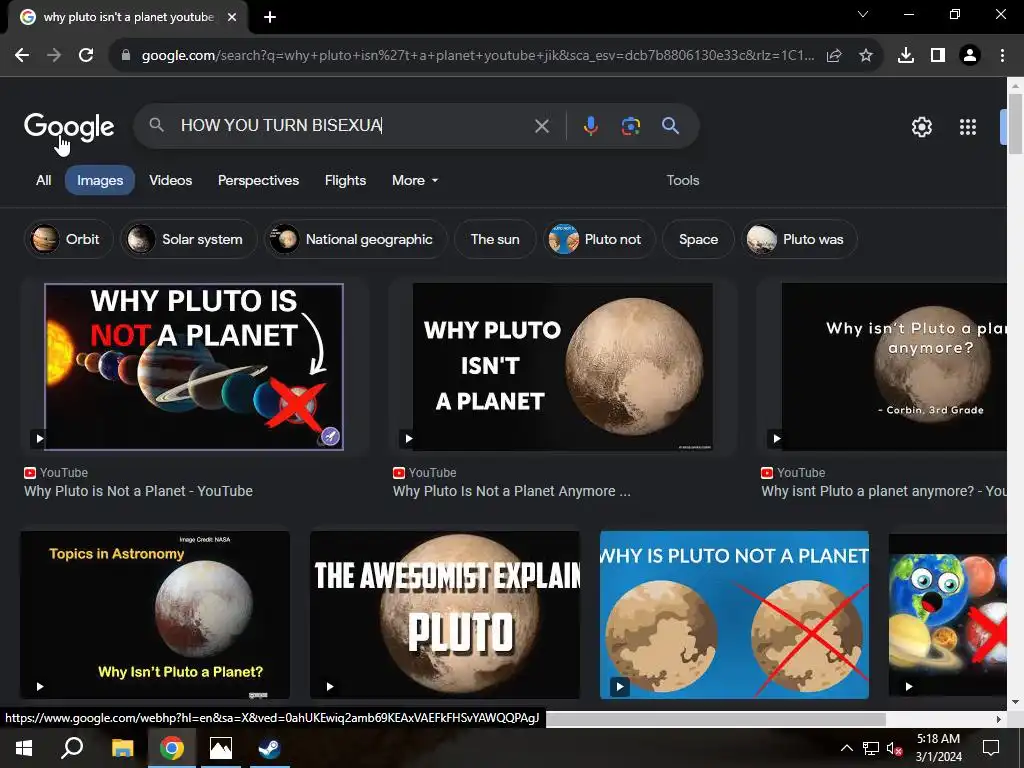The image size is (1024, 768).
Task: Open Why Pluto is Not a Planet - YouTube link
Action: coord(138,491)
